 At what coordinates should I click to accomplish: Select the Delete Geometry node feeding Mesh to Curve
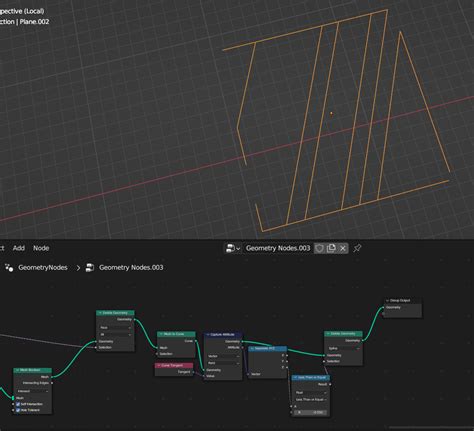click(115, 313)
